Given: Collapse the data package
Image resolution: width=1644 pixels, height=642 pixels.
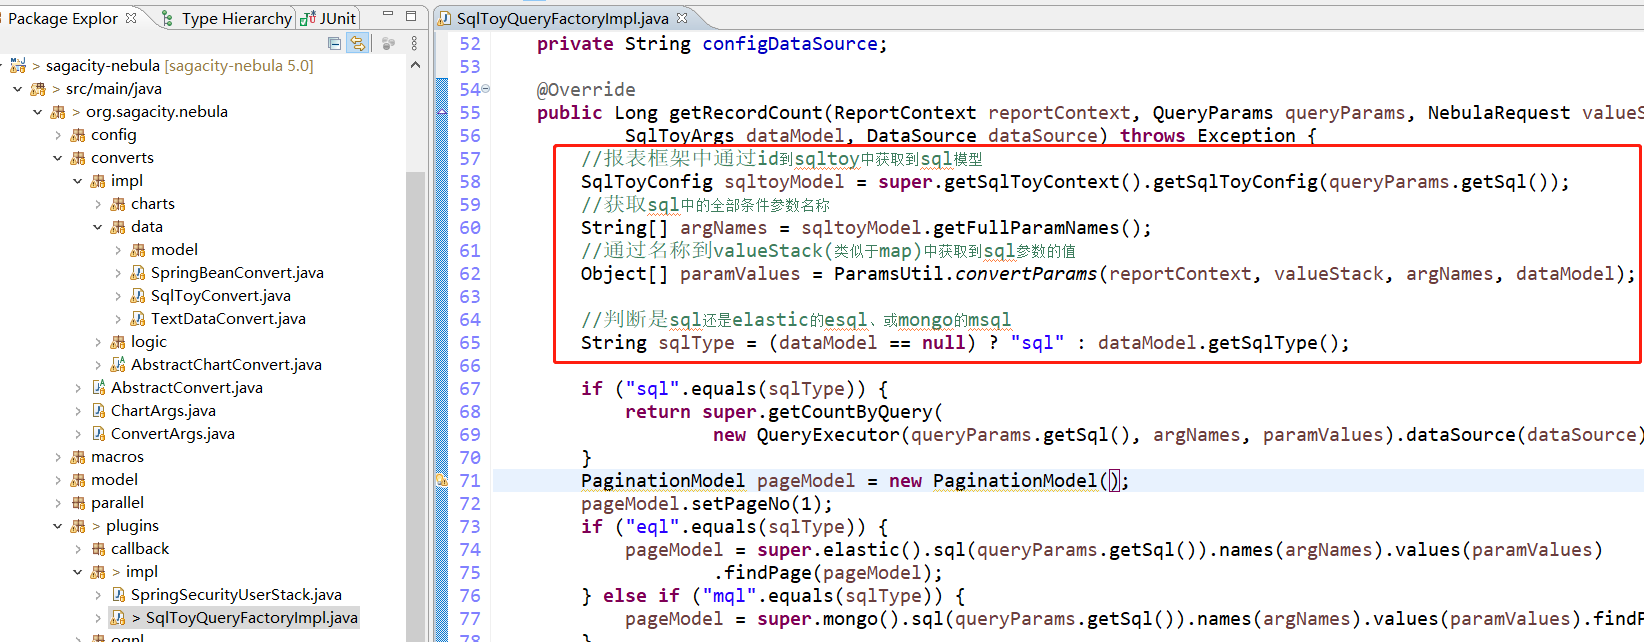Looking at the screenshot, I should pos(98,227).
